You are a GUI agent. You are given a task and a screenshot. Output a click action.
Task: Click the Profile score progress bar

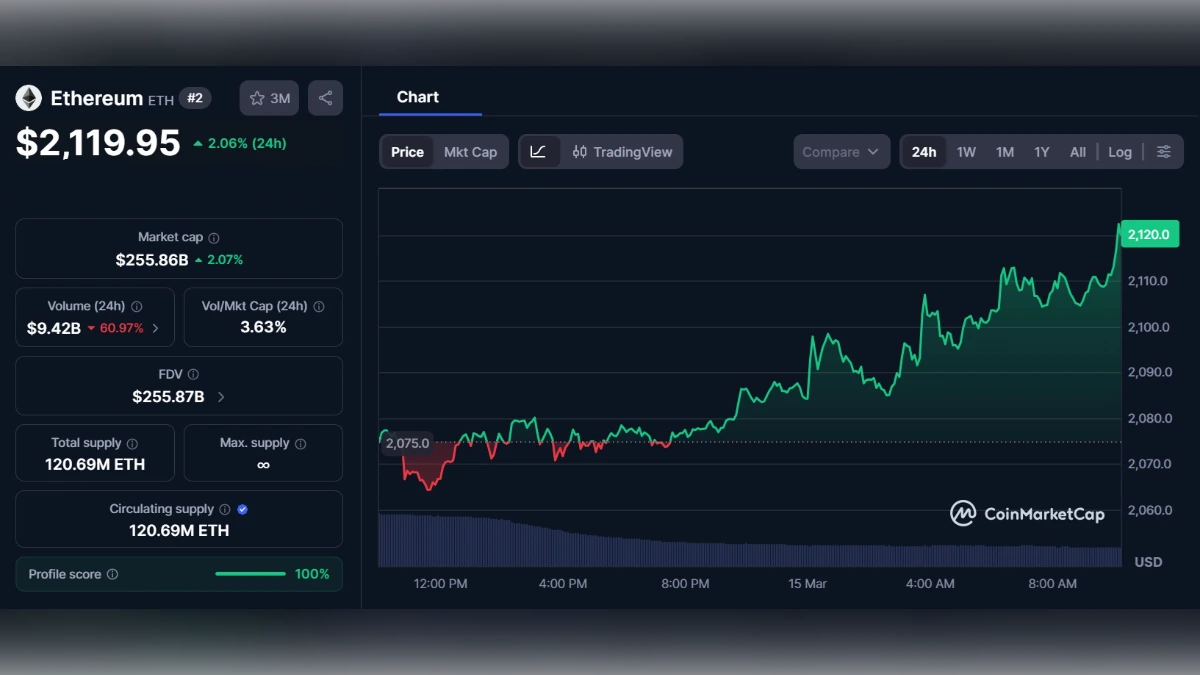250,574
